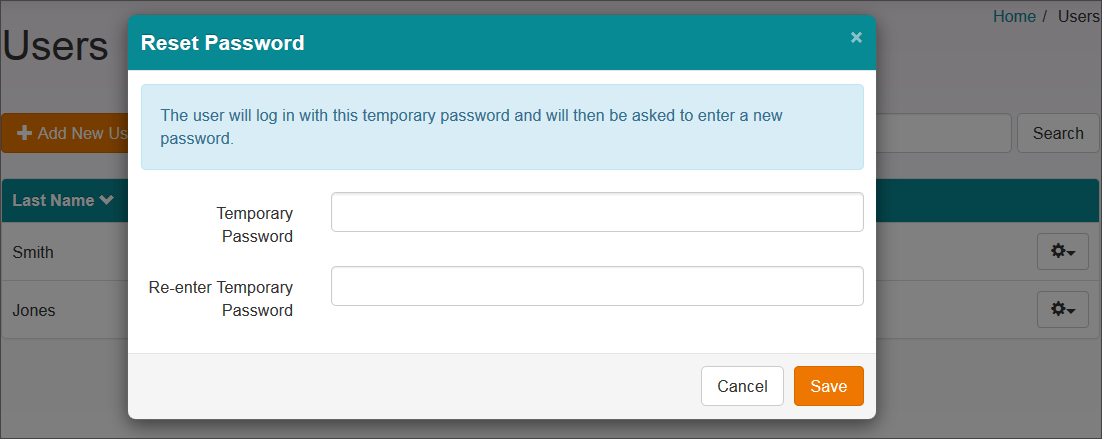
Task: Click the Temporary Password input field
Action: (x=597, y=212)
